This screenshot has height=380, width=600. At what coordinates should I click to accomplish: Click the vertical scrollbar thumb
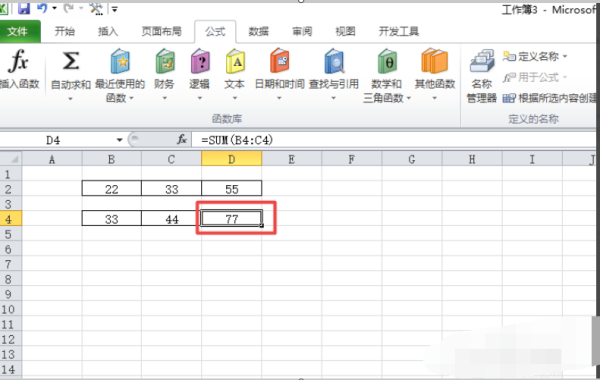coord(596,340)
